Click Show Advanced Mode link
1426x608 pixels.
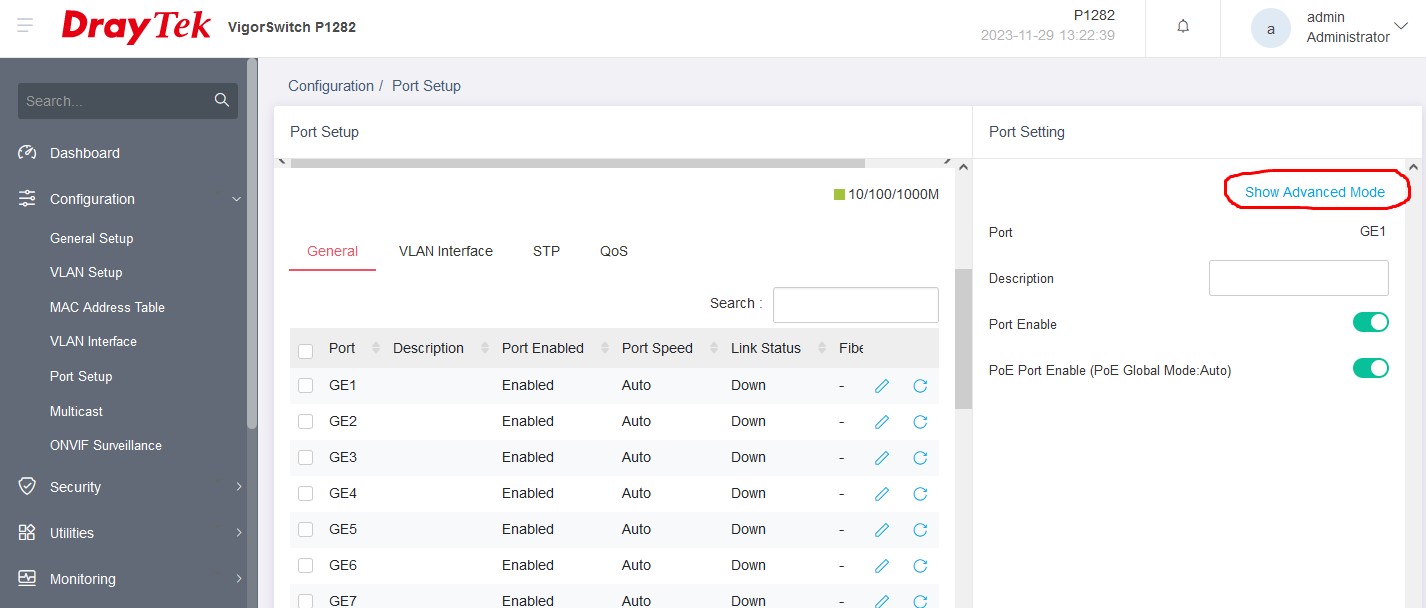(1314, 192)
